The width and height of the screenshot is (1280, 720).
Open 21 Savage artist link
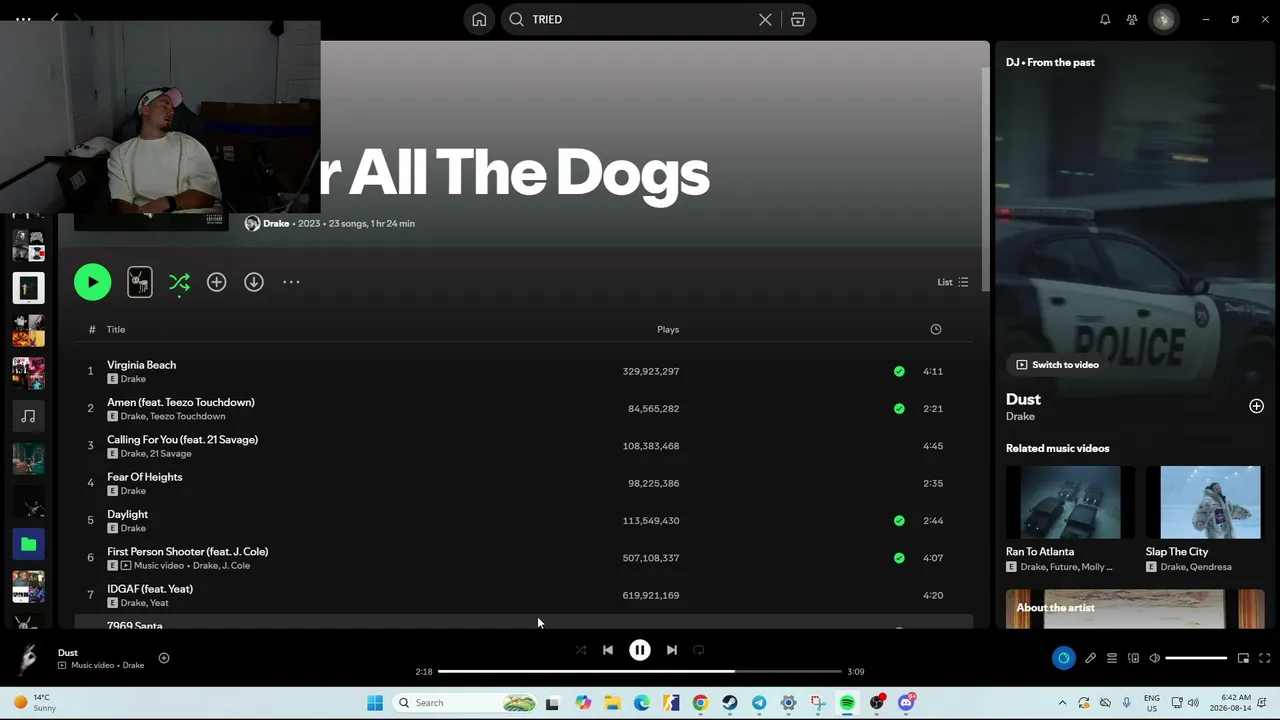(171, 454)
